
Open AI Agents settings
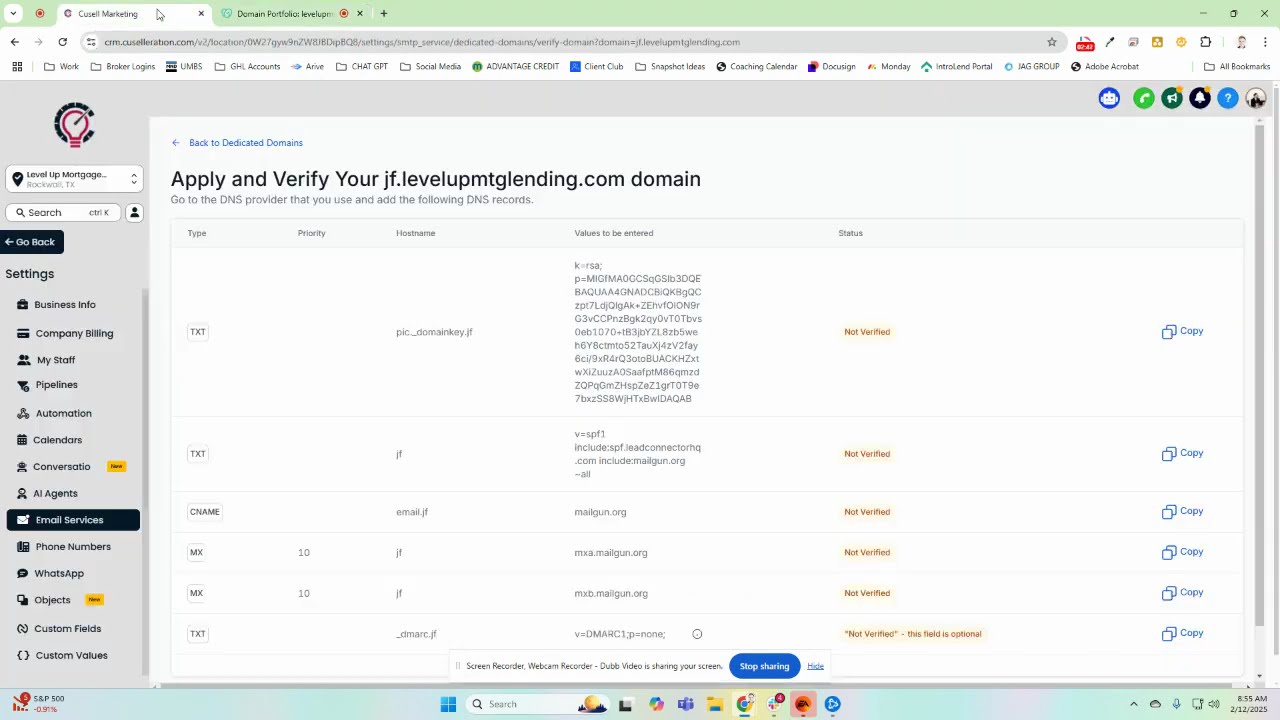[55, 493]
